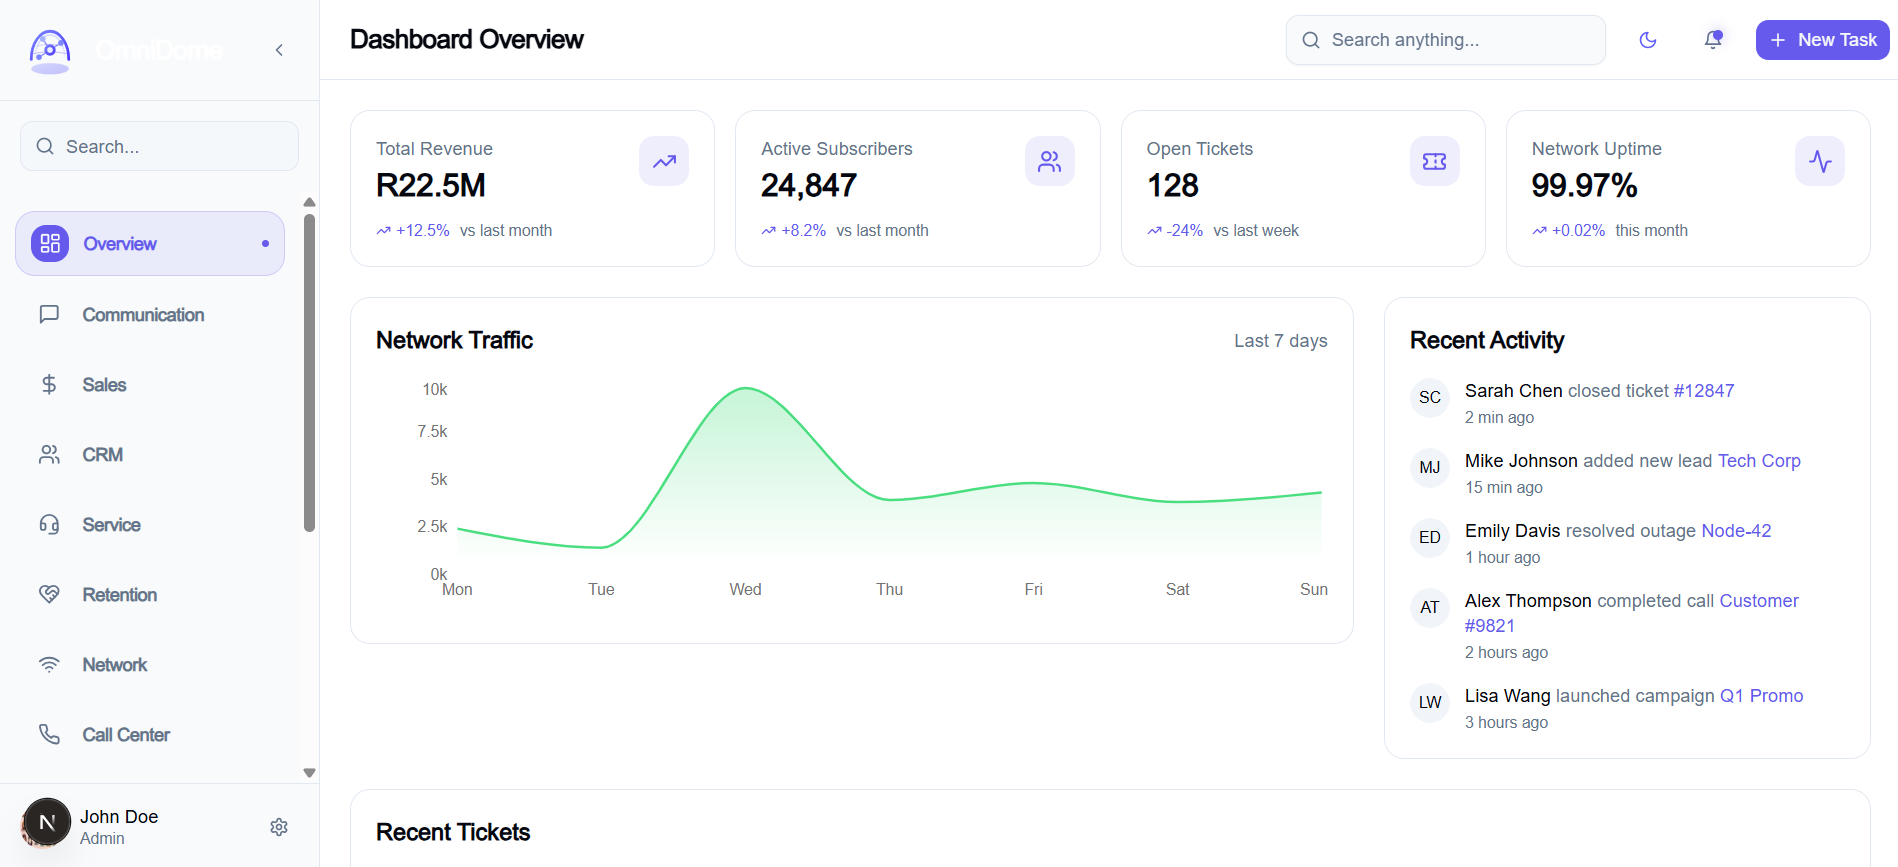The height and width of the screenshot is (867, 1898).
Task: Click sidebar scrollbar up arrow
Action: [x=309, y=202]
